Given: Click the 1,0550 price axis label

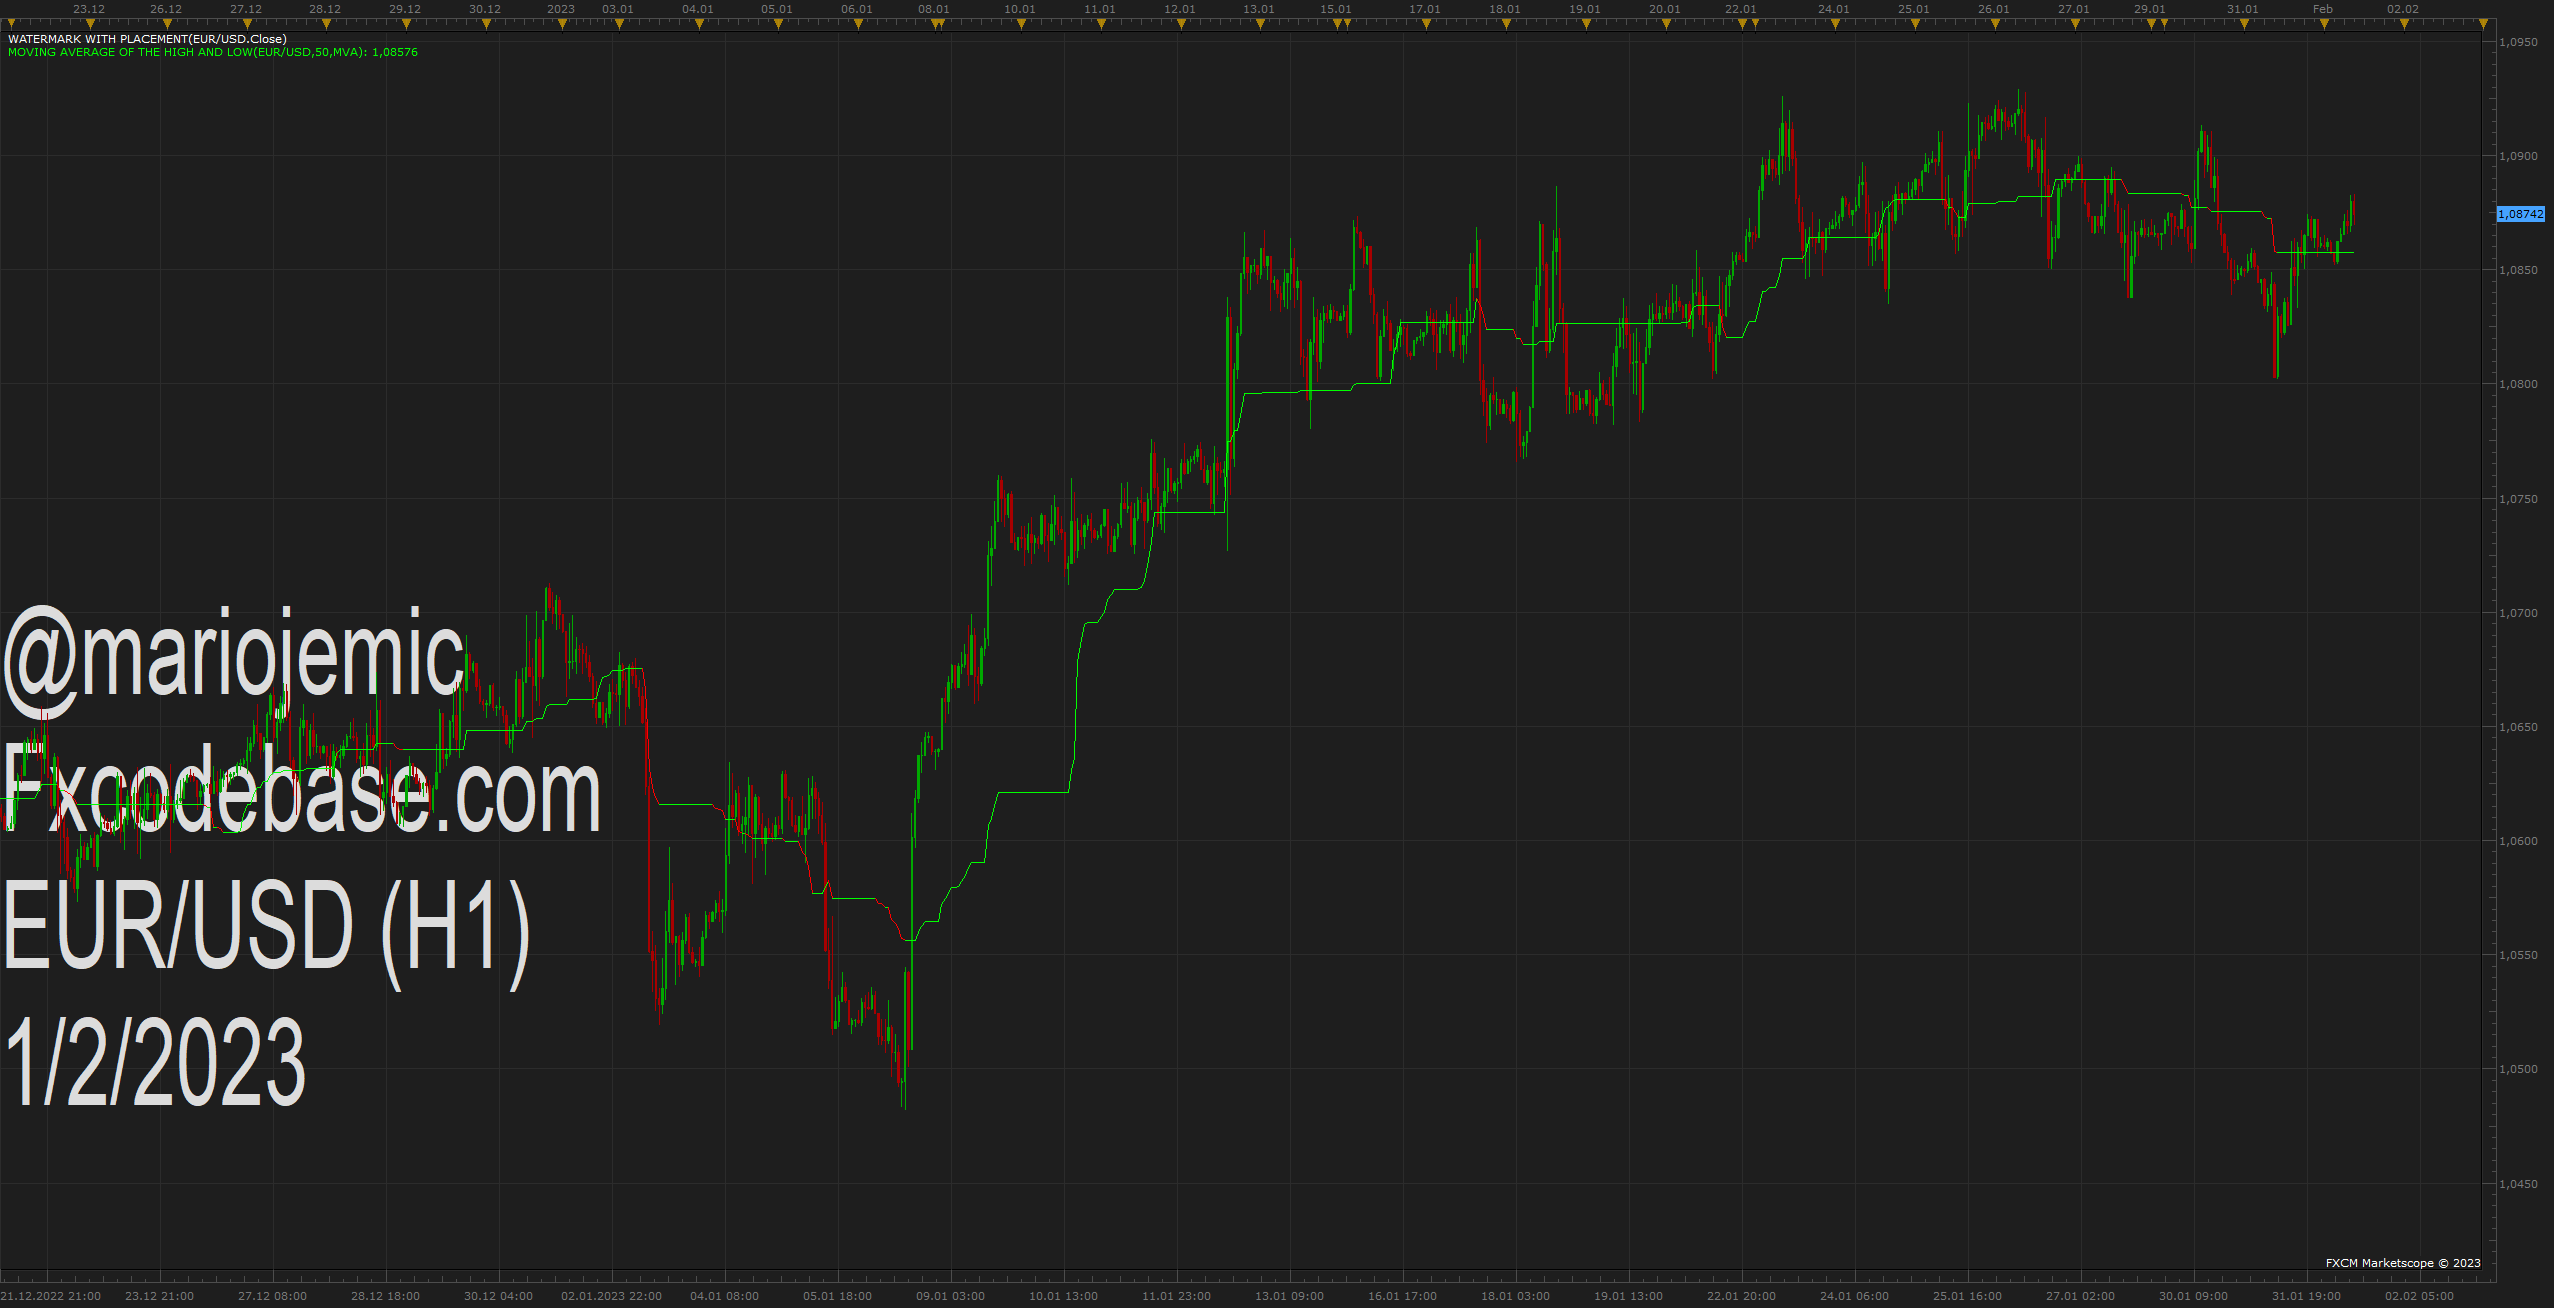Looking at the screenshot, I should [2518, 955].
